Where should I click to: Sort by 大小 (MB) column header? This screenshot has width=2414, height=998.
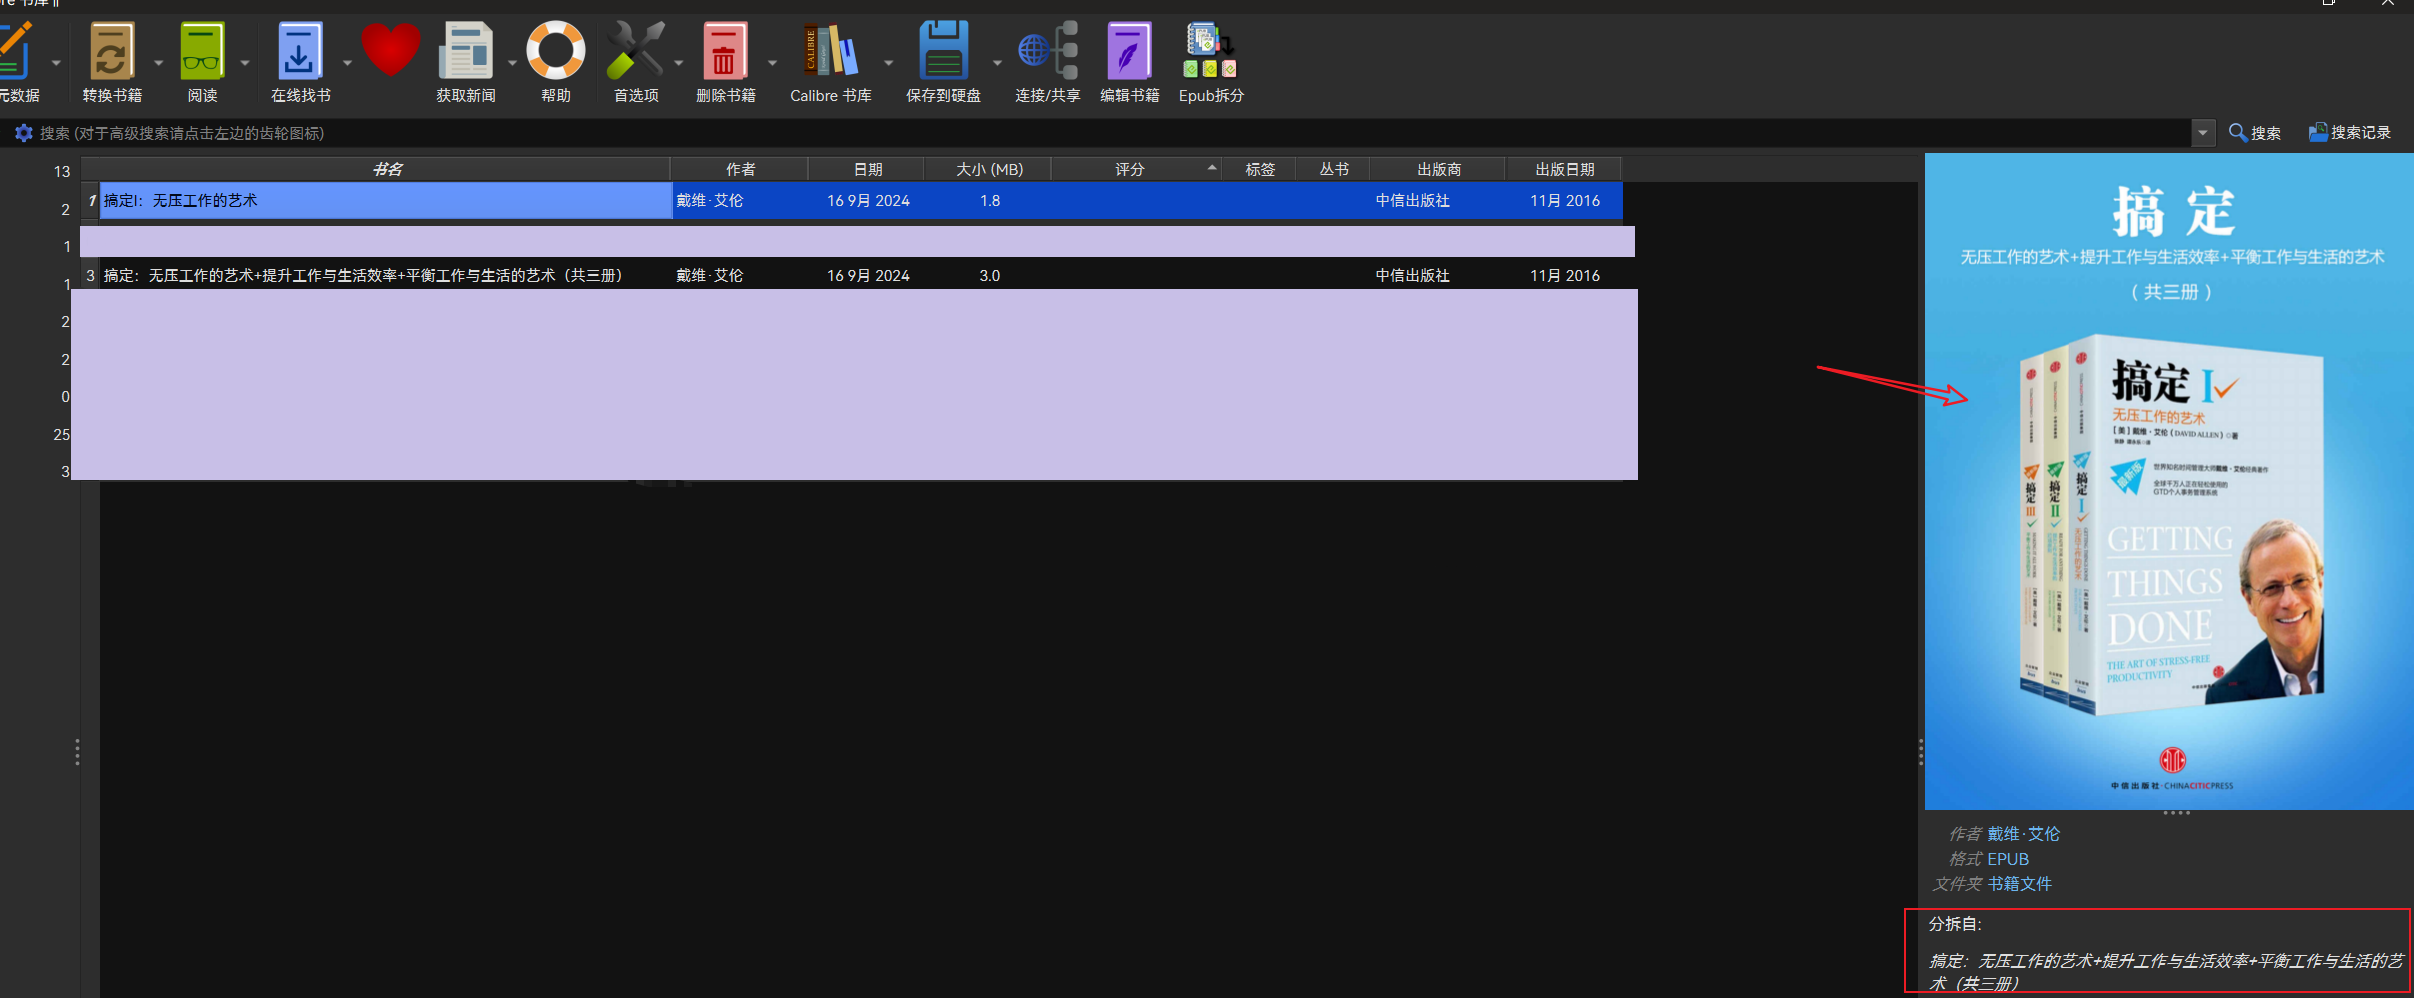pos(989,170)
